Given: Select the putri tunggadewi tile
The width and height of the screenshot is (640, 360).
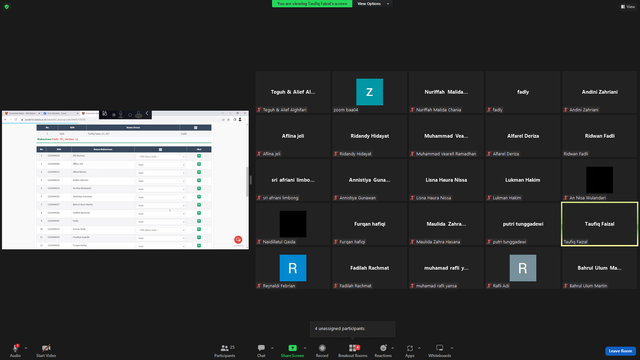Looking at the screenshot, I should pyautogui.click(x=523, y=224).
